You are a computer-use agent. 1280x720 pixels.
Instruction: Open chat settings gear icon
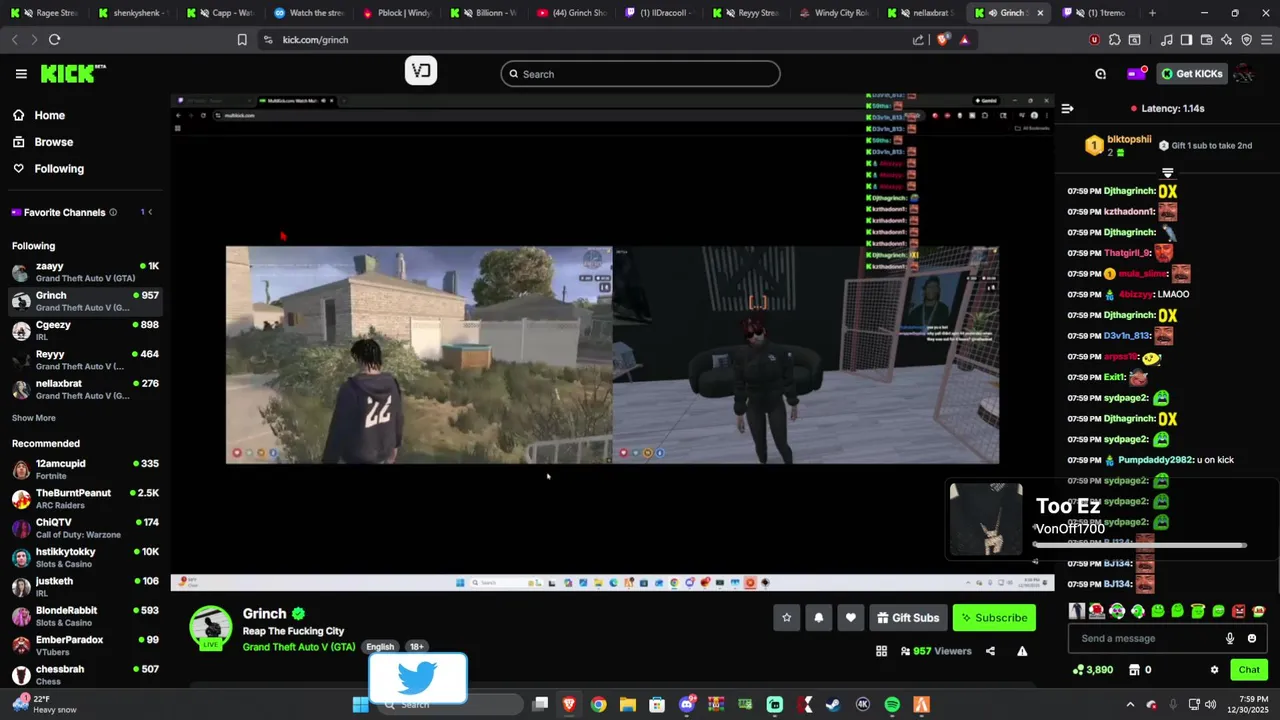tap(1214, 670)
